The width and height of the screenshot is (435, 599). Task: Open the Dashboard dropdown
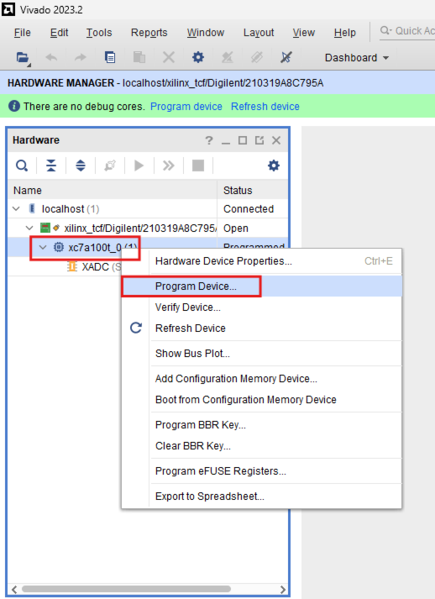click(x=356, y=58)
